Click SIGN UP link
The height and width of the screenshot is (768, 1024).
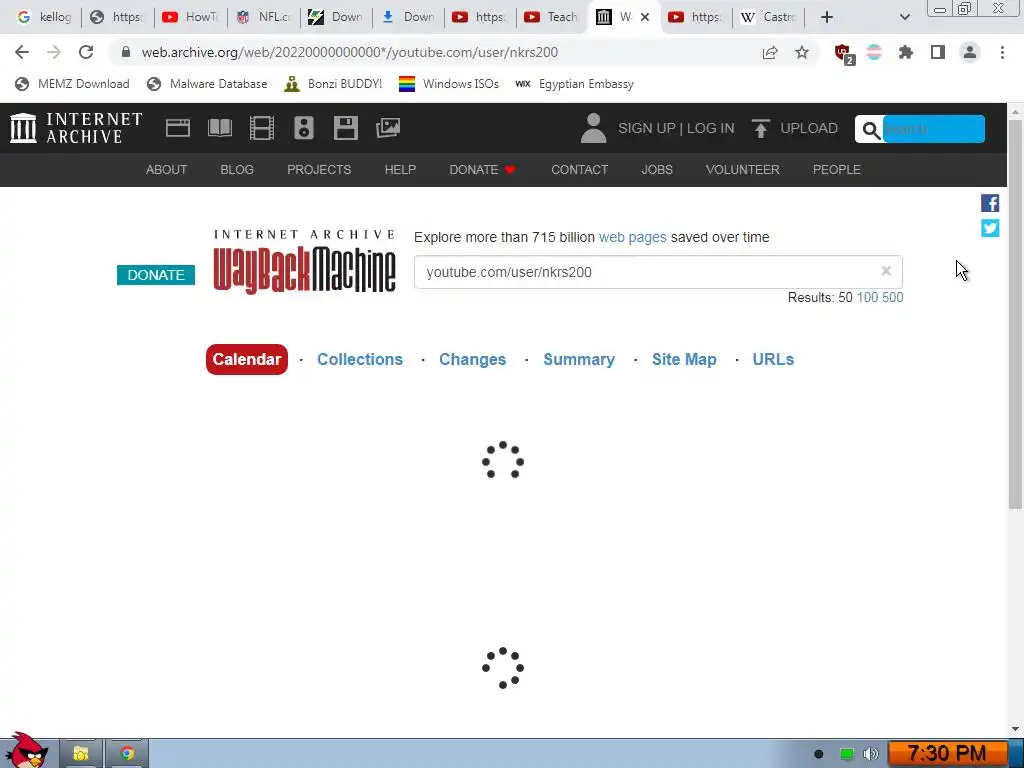[x=647, y=128]
